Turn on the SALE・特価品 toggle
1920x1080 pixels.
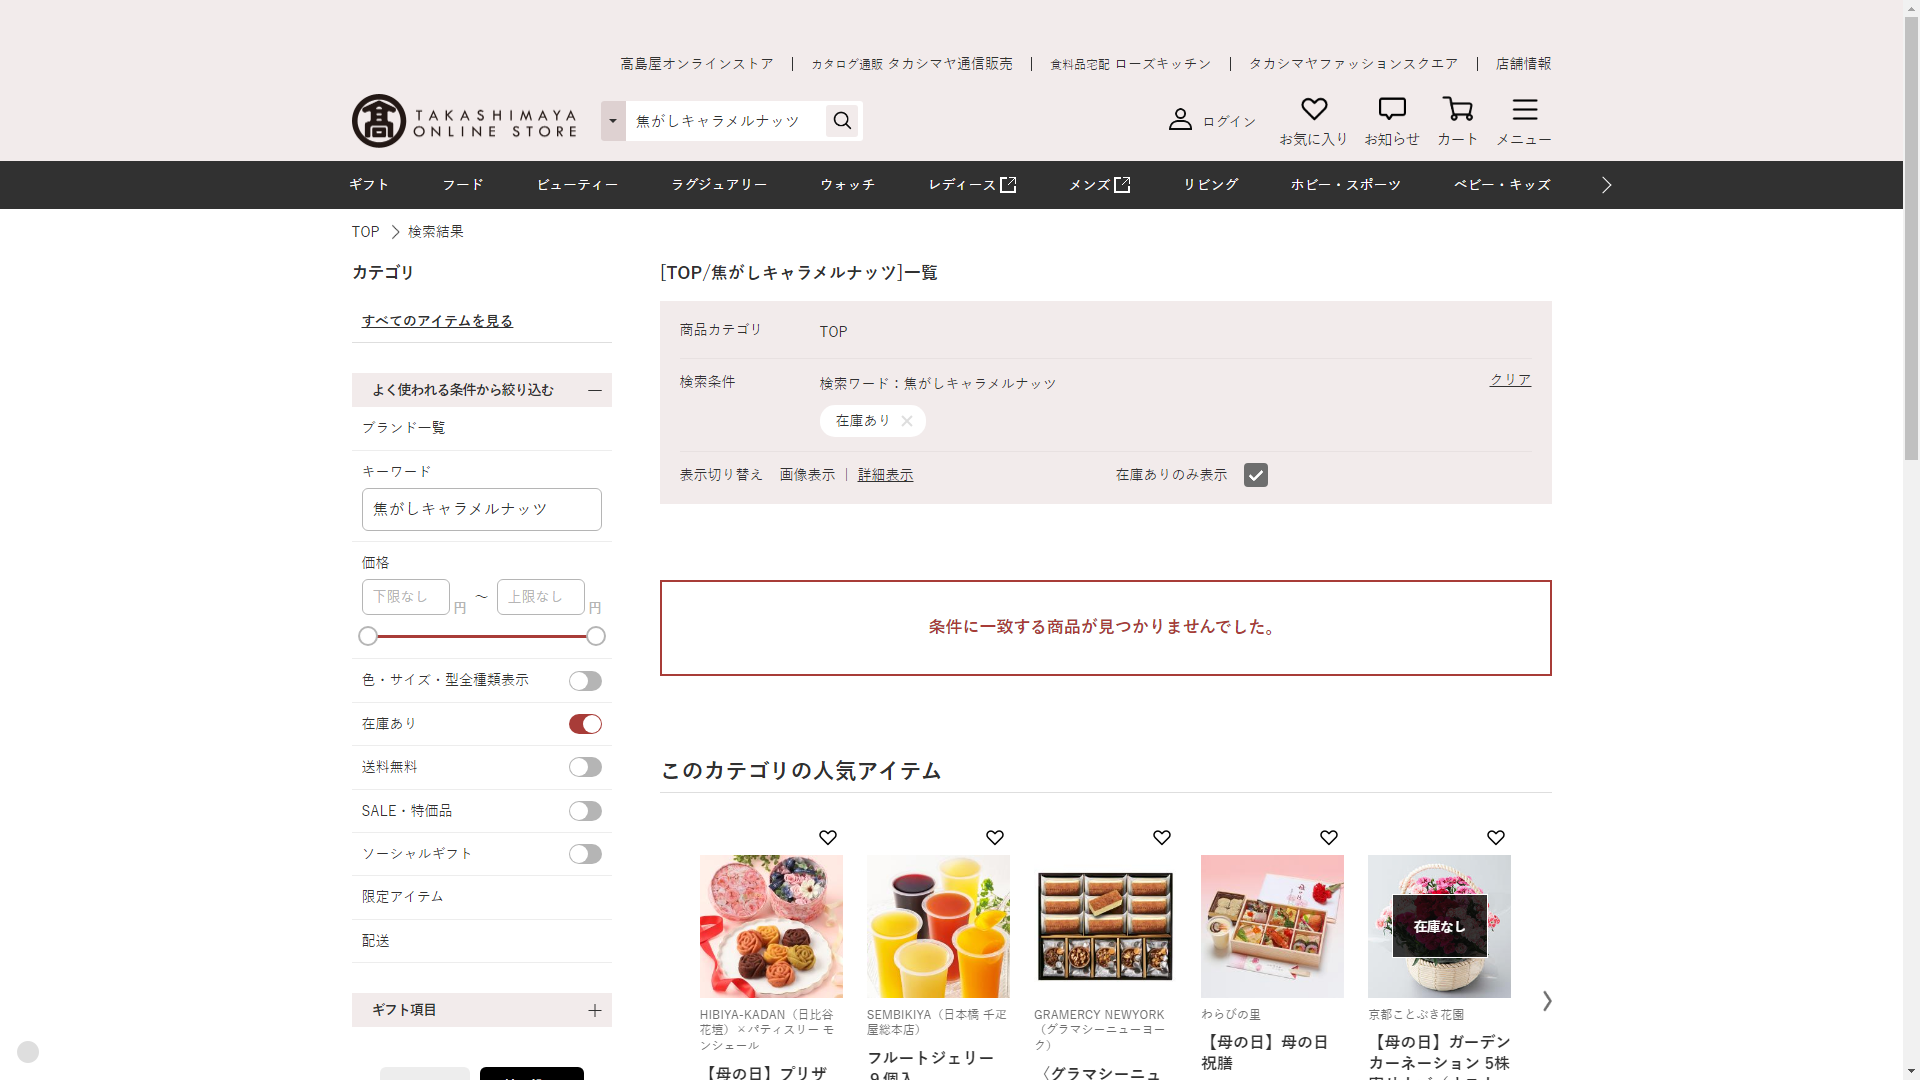[585, 811]
